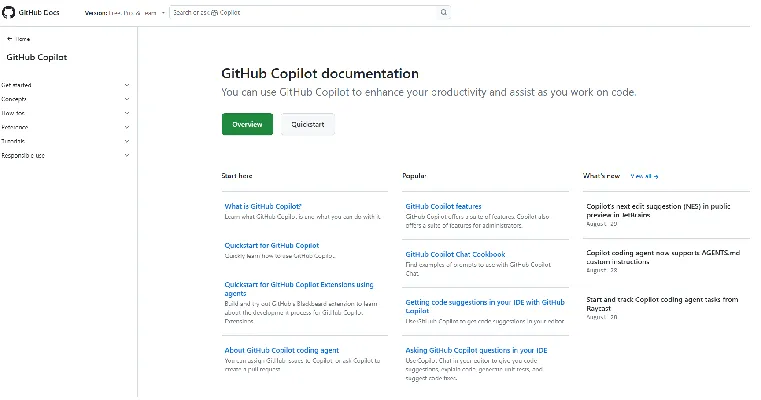The width and height of the screenshot is (761, 400).
Task: Open GitHub Copilot Chat Cookbook article
Action: (455, 254)
